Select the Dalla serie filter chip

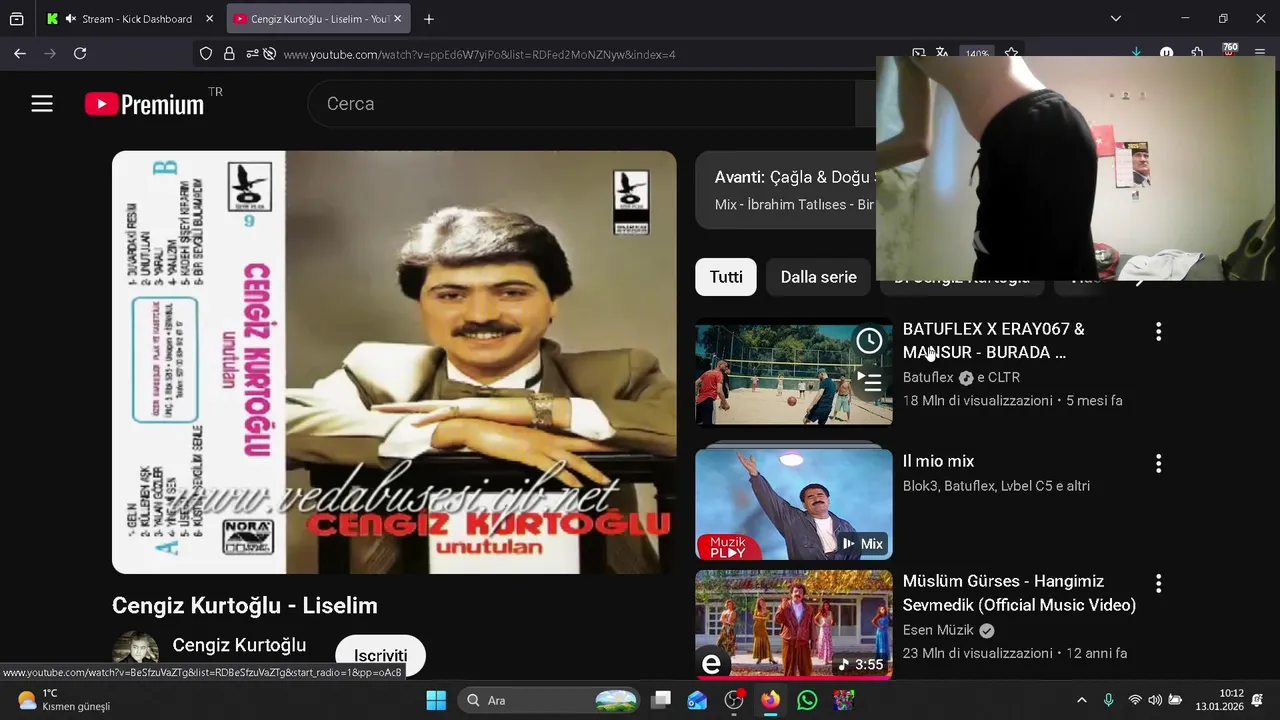(818, 277)
